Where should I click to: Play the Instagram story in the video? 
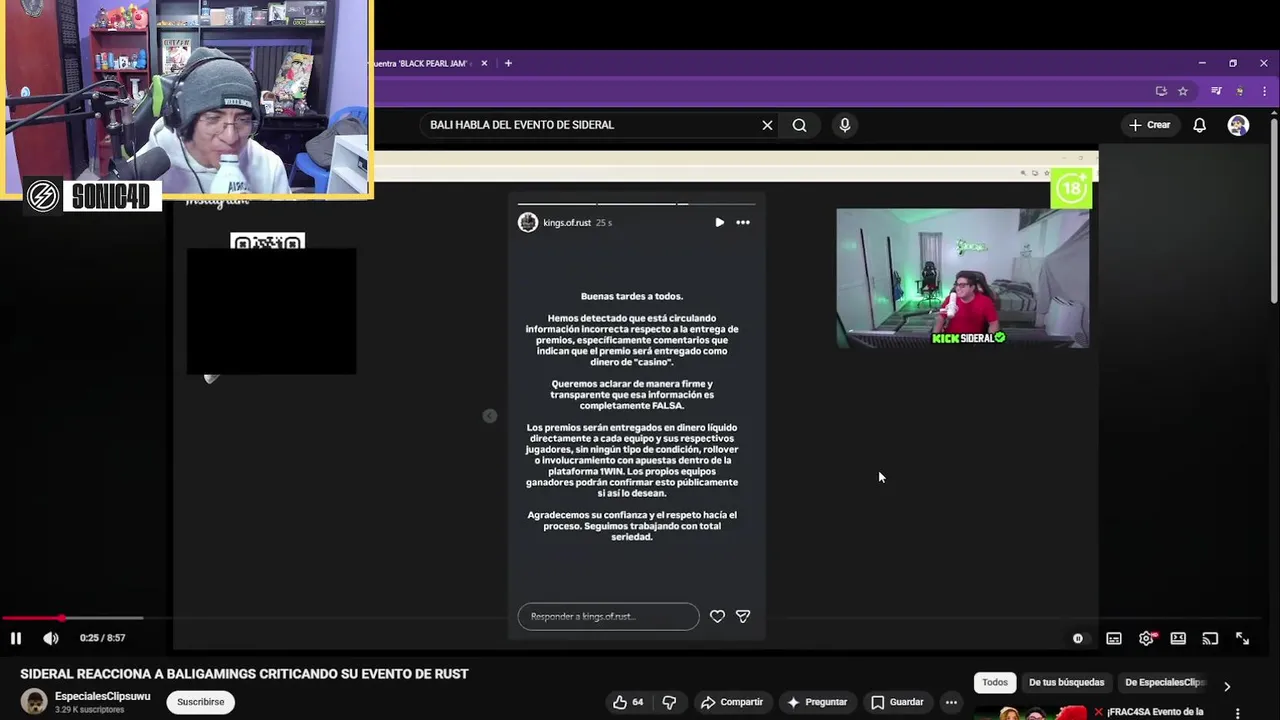tap(719, 222)
